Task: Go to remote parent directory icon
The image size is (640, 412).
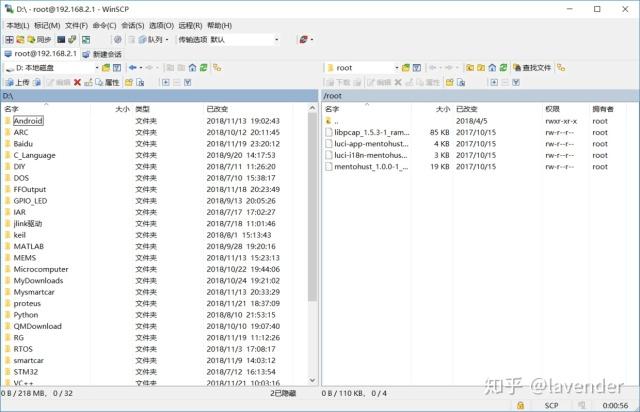Action: click(470, 68)
